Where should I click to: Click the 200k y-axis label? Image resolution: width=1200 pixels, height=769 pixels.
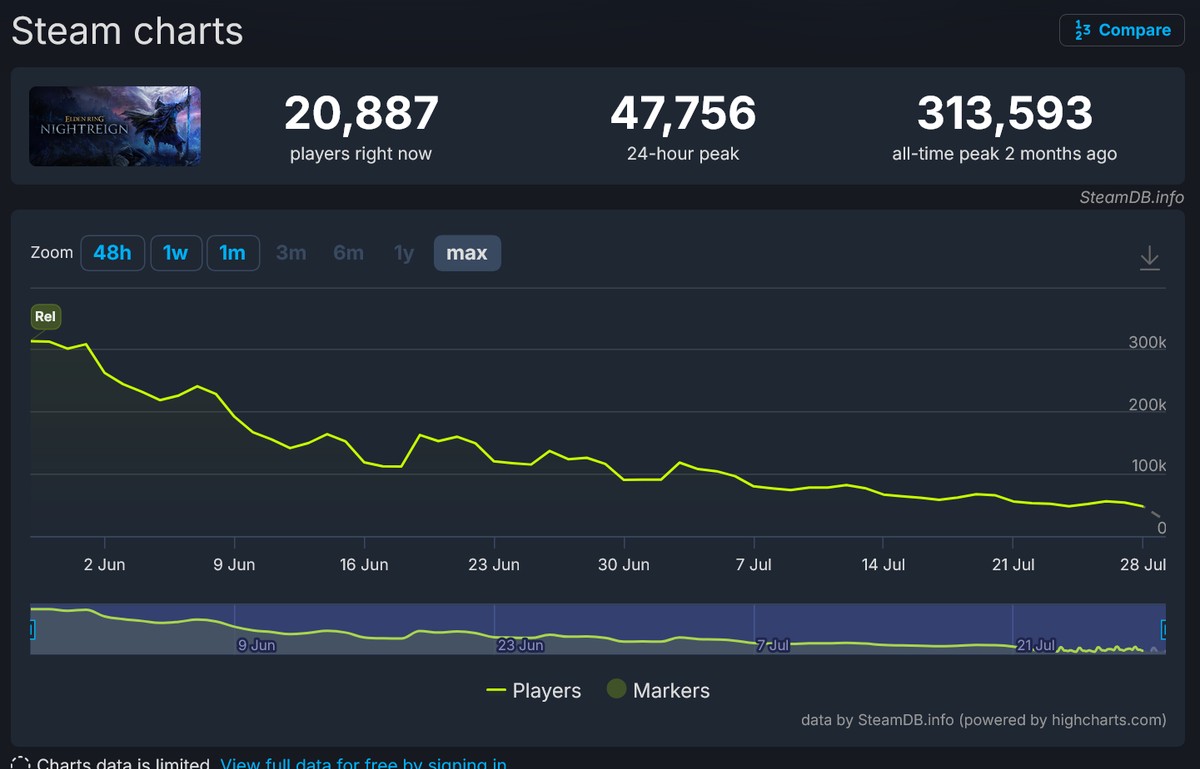point(1147,405)
